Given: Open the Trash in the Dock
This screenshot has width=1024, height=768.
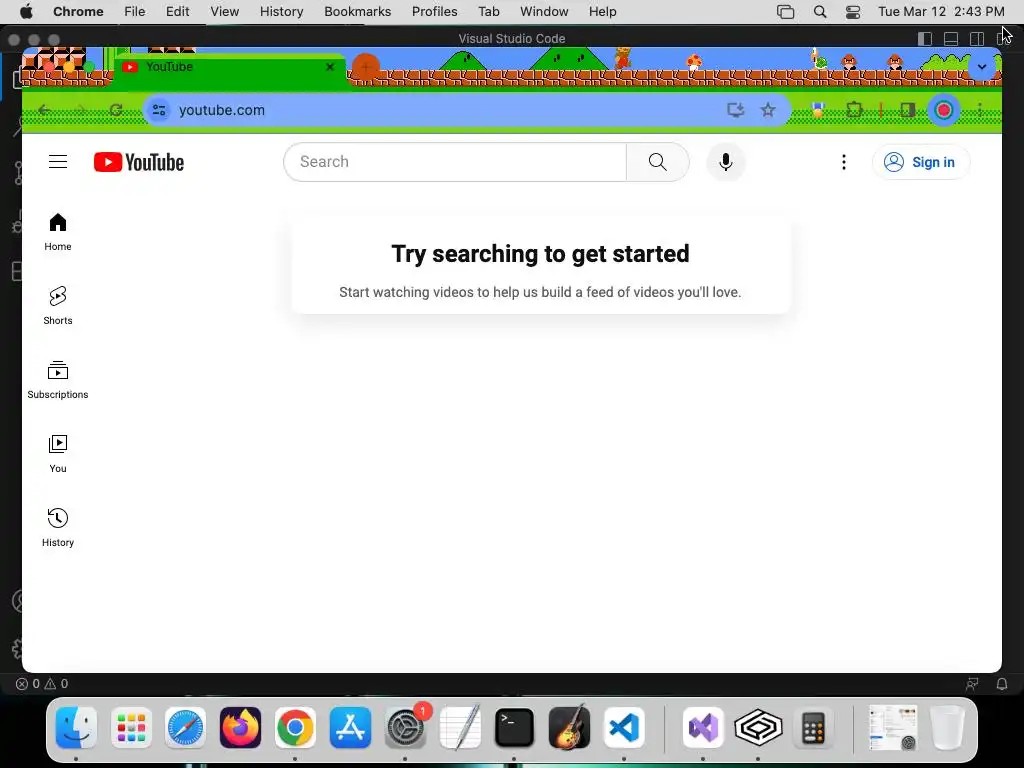Looking at the screenshot, I should tap(948, 728).
